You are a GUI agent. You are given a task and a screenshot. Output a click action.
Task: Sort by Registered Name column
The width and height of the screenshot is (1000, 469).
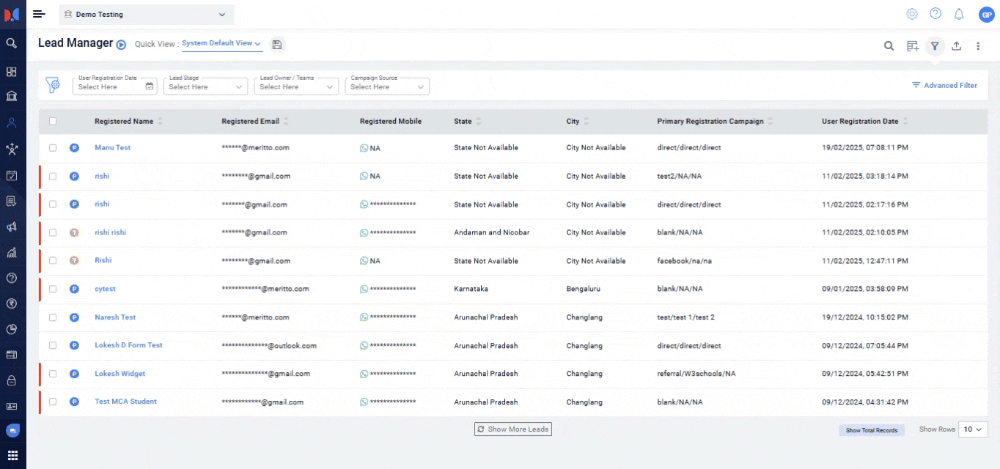(161, 121)
